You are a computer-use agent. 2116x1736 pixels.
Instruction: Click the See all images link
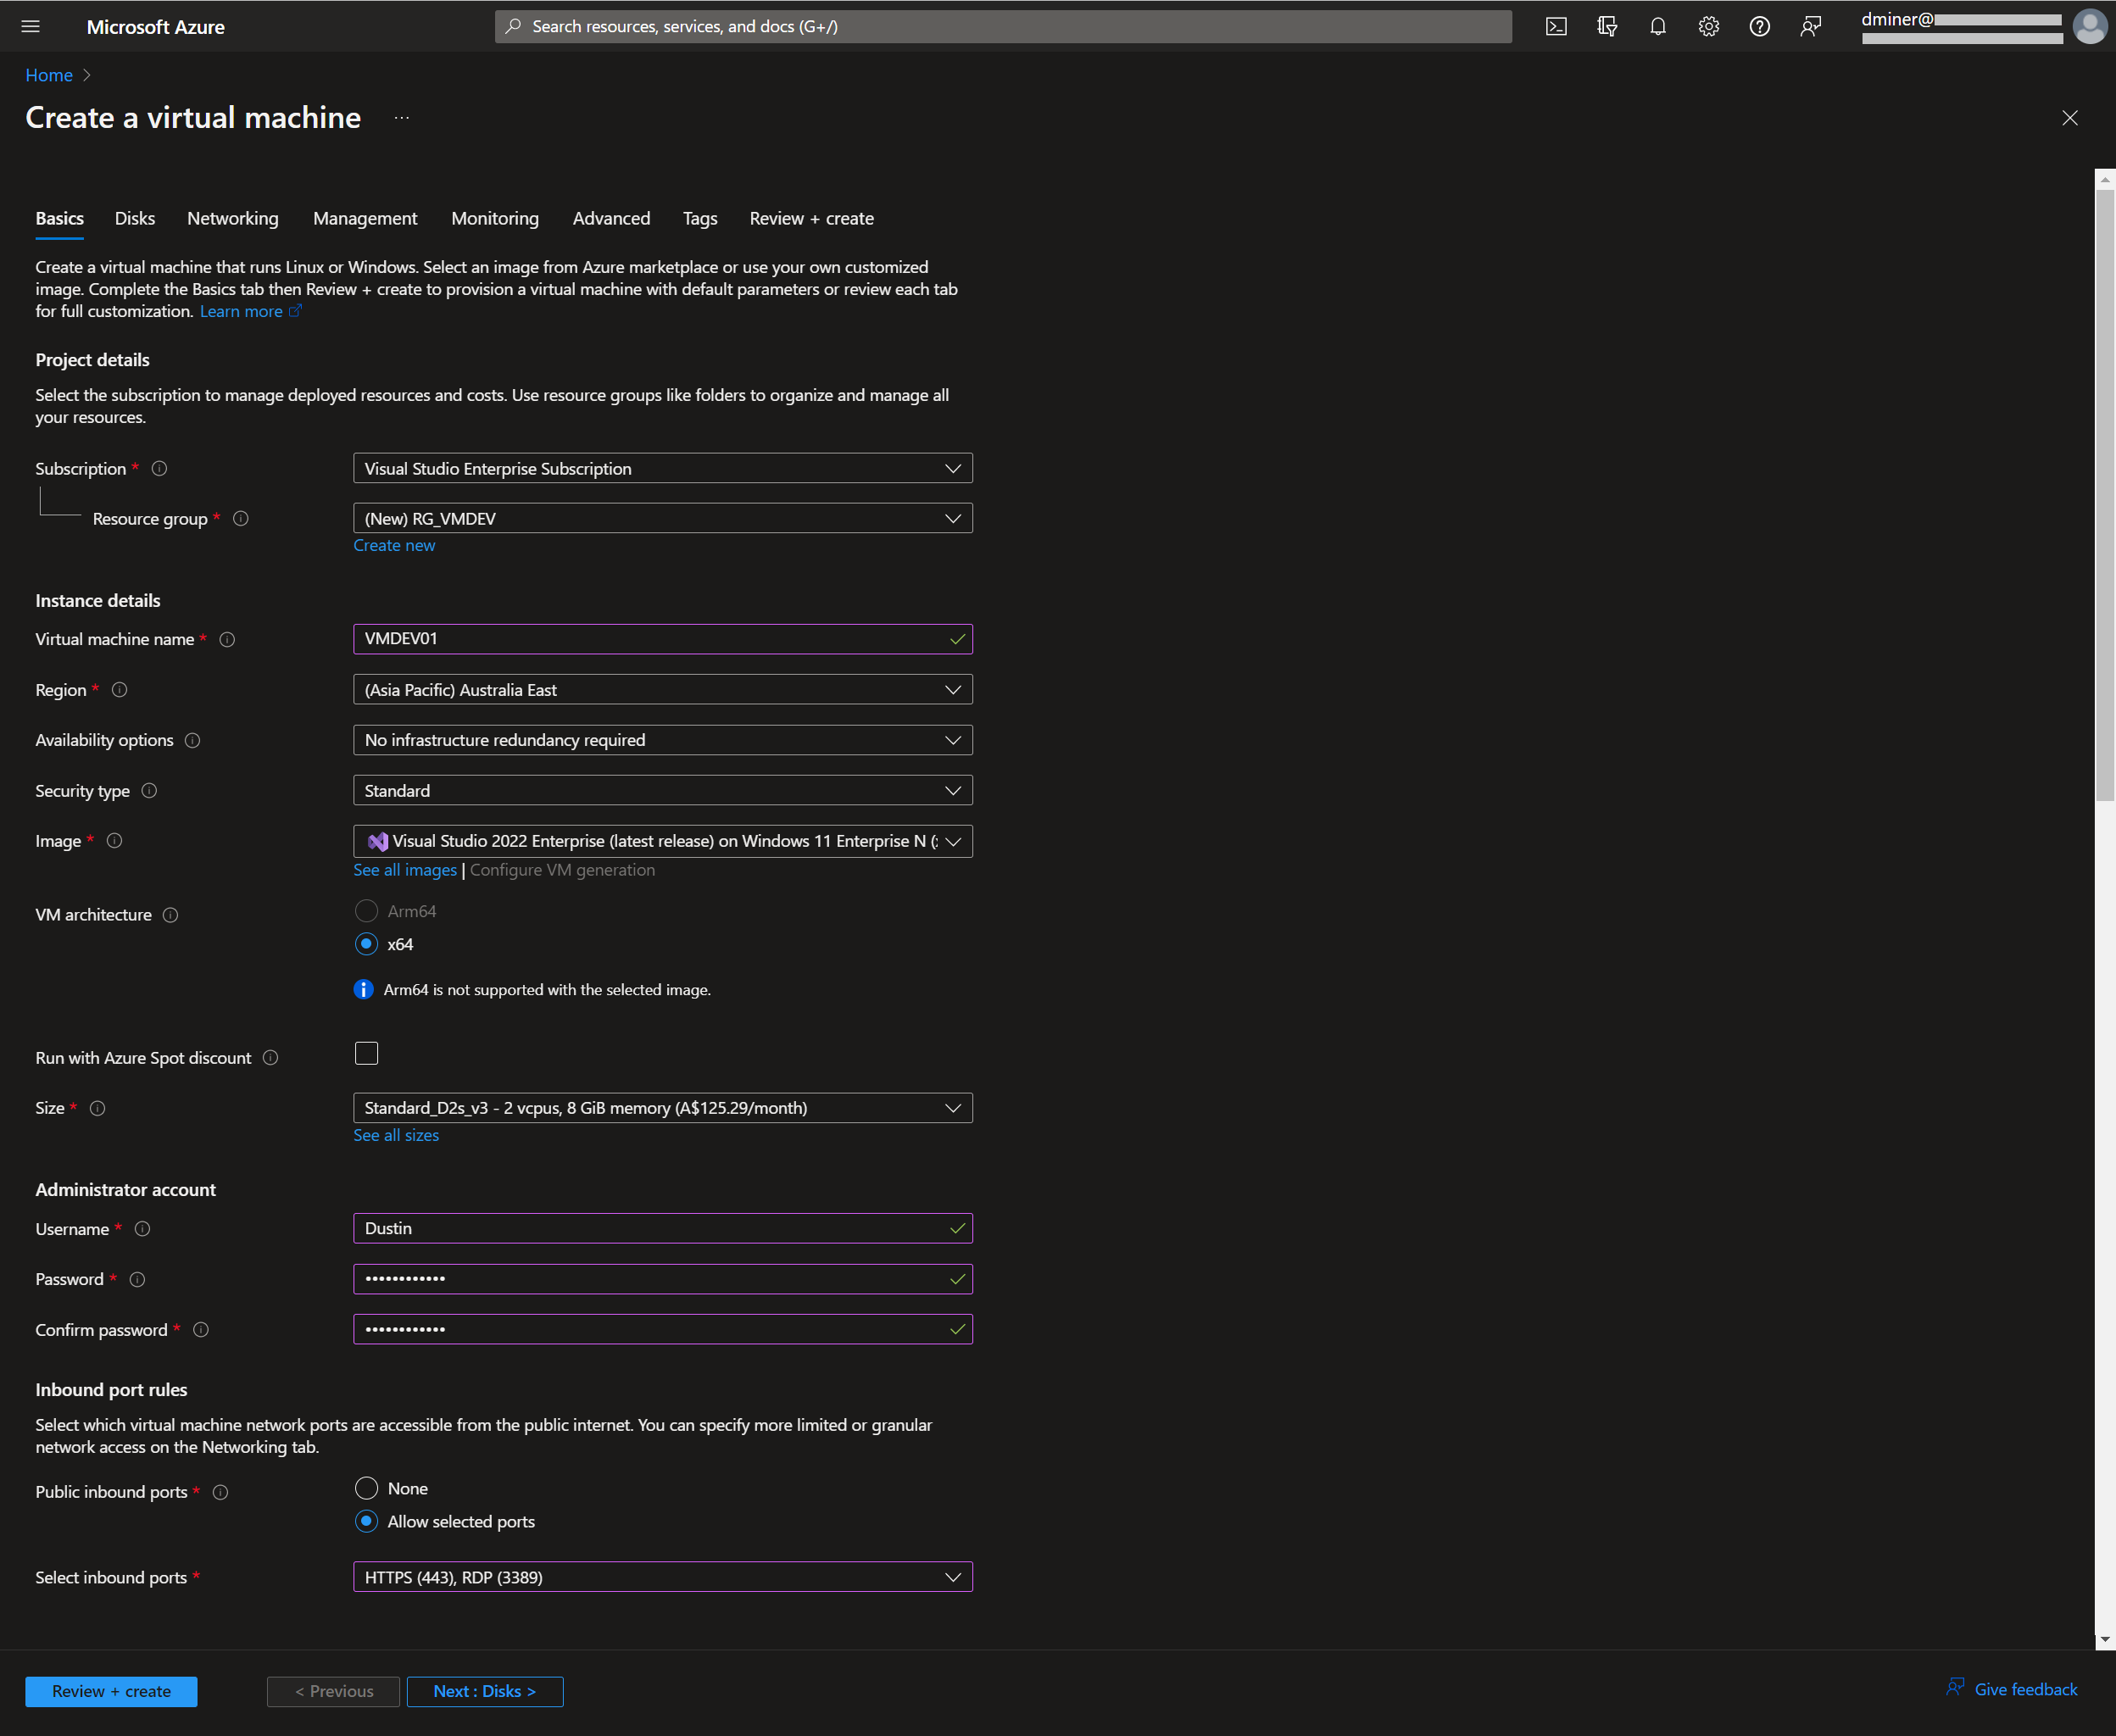tap(405, 870)
